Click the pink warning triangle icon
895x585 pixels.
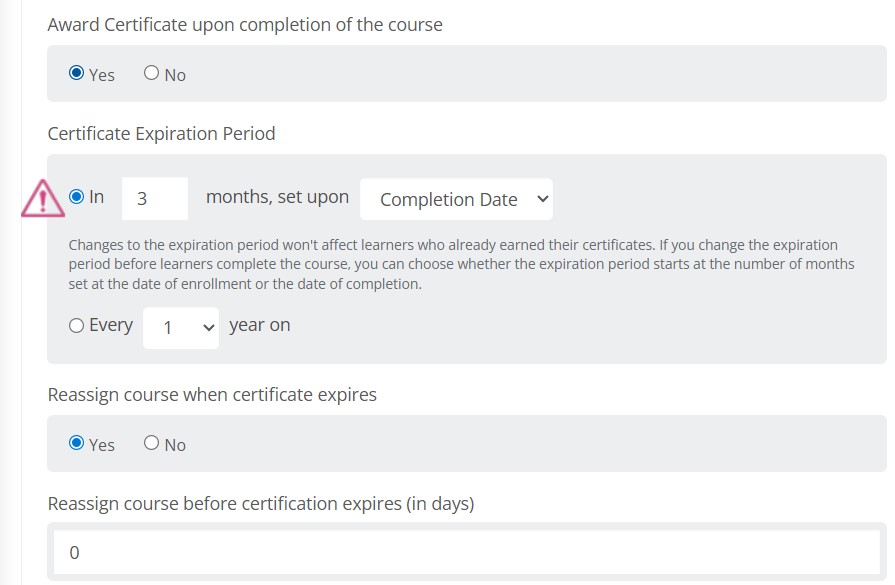(43, 199)
